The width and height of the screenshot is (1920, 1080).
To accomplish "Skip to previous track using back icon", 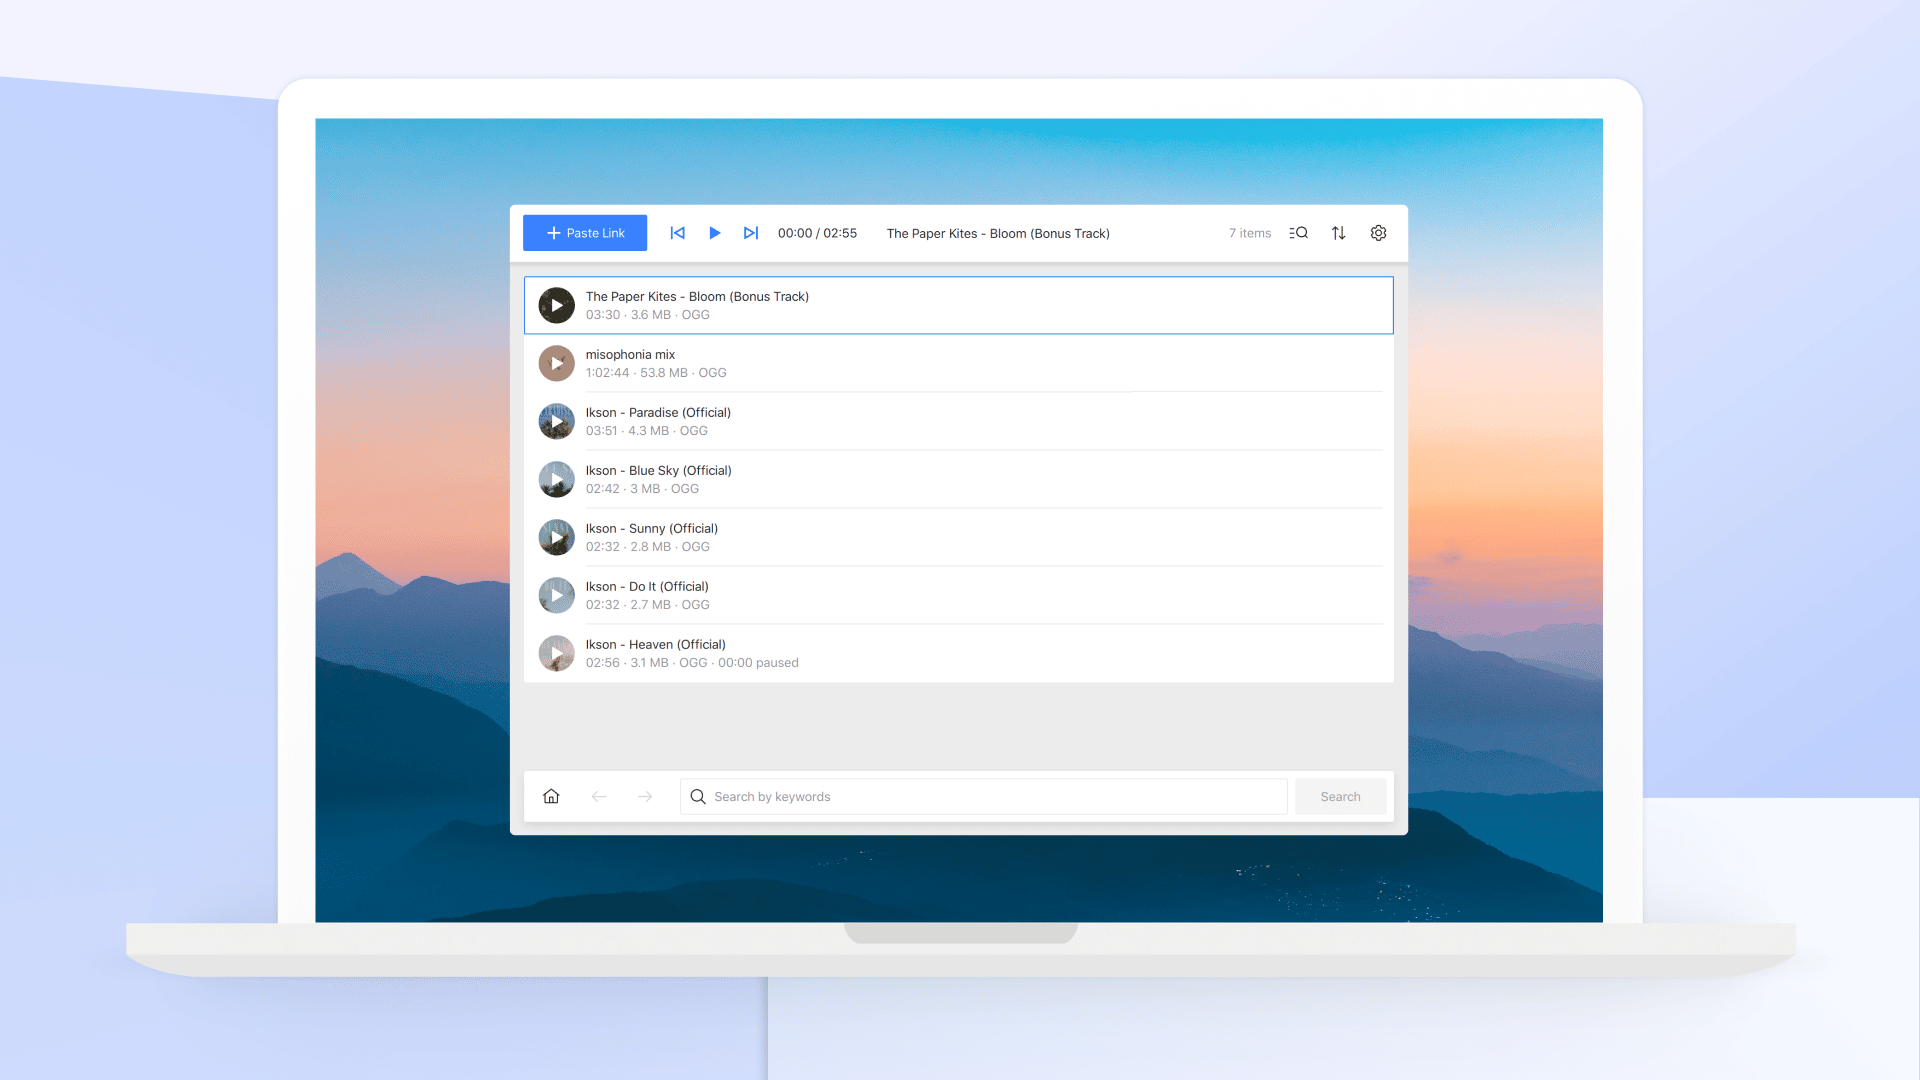I will tap(676, 233).
